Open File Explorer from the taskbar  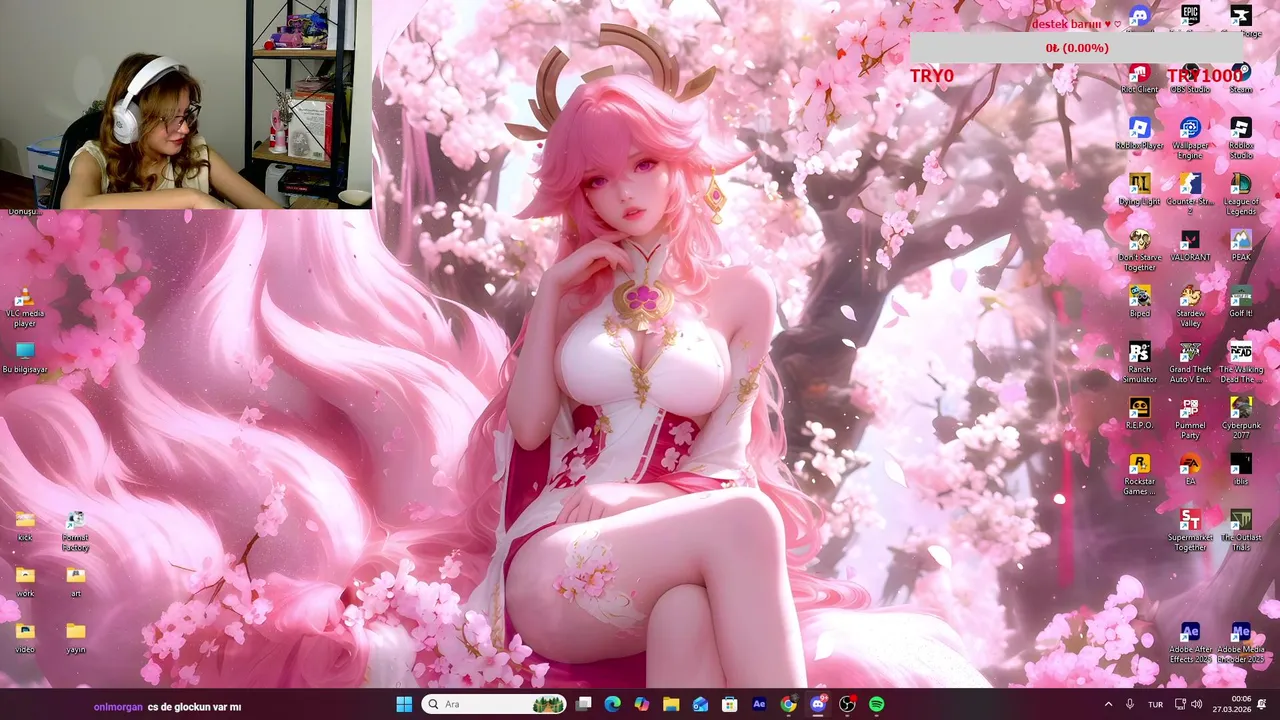pos(671,704)
